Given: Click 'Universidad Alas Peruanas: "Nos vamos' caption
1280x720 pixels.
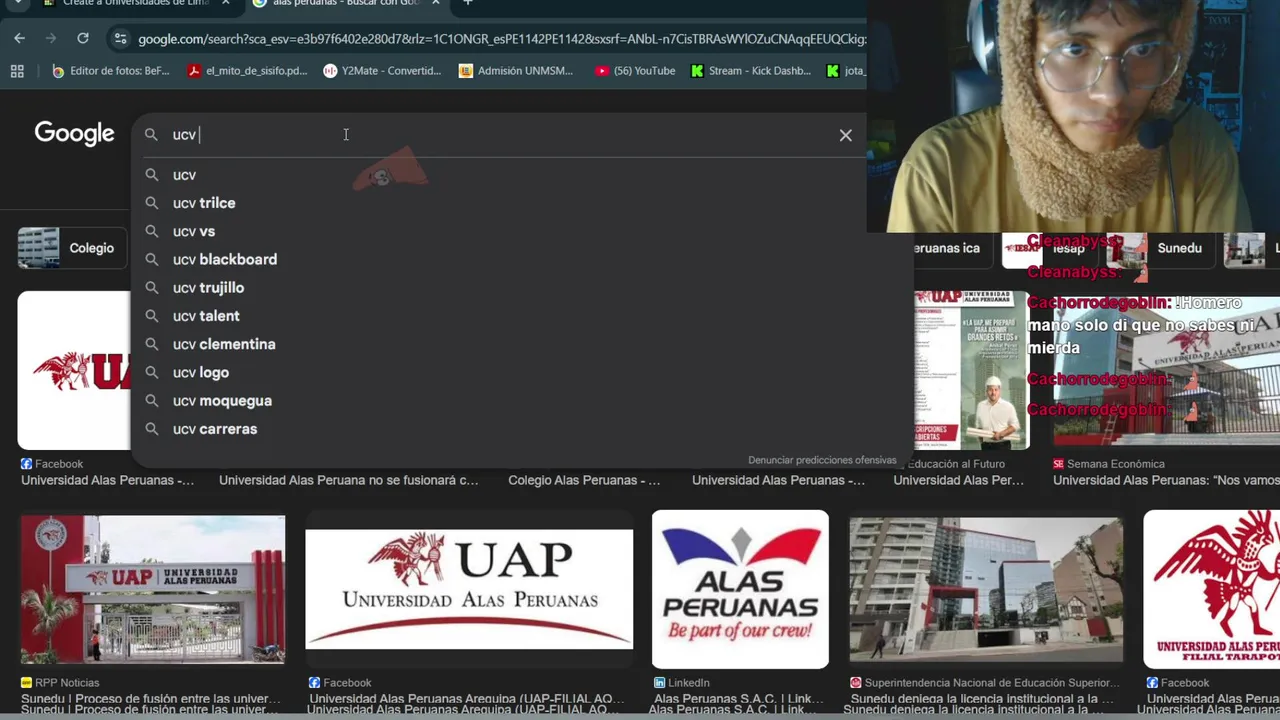Looking at the screenshot, I should (1166, 480).
